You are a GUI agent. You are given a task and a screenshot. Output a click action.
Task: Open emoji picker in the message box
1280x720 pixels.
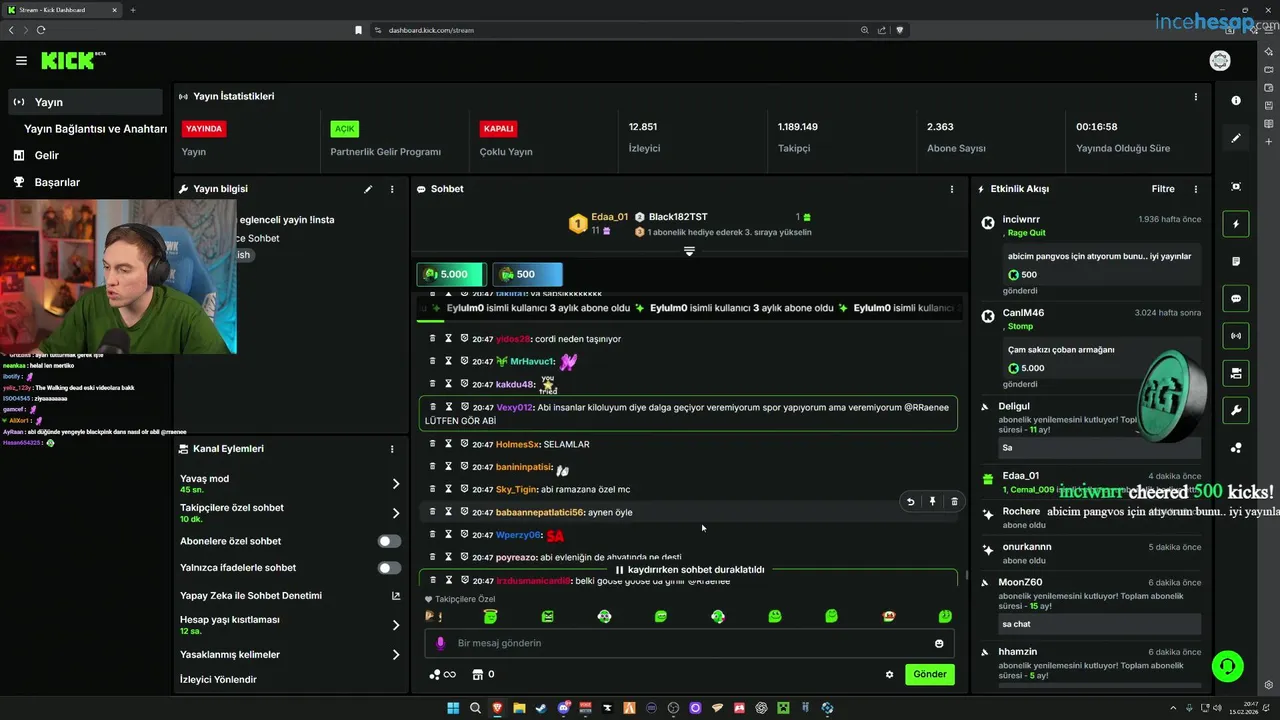939,643
